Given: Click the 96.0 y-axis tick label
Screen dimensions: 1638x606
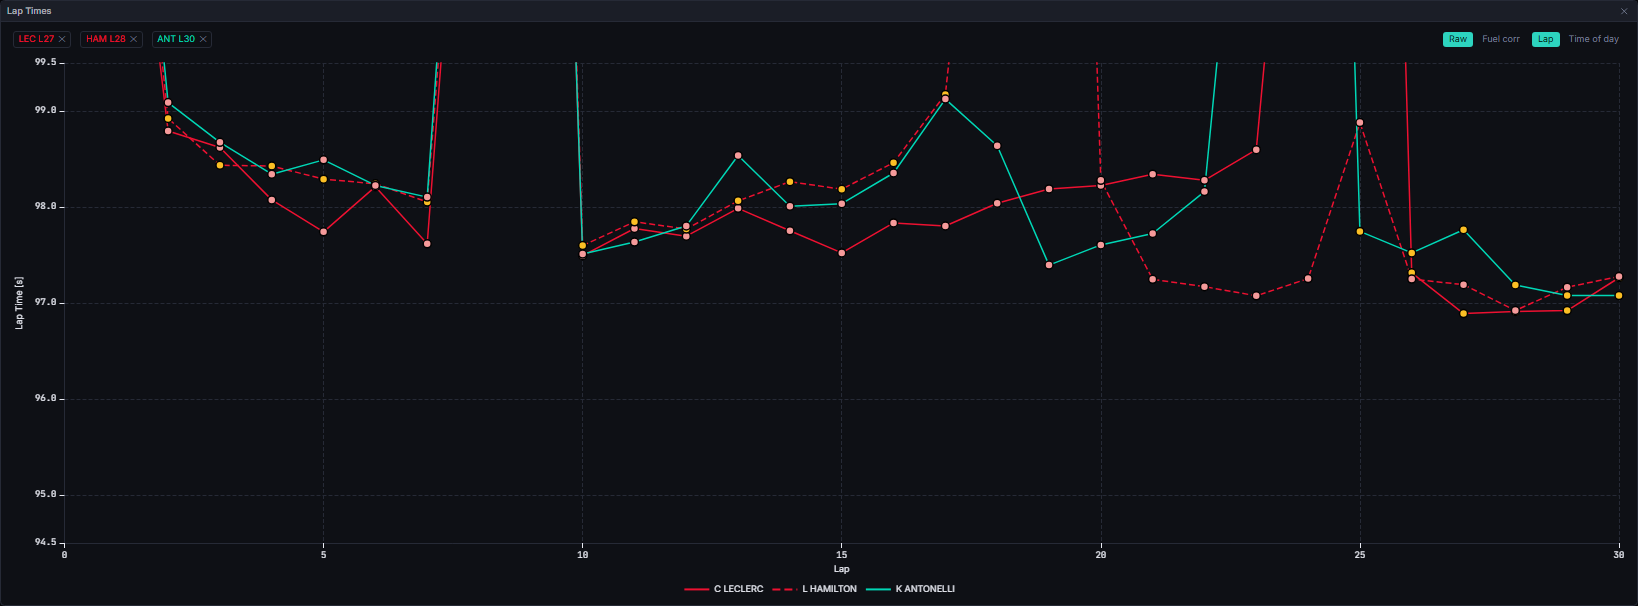Looking at the screenshot, I should tap(45, 399).
